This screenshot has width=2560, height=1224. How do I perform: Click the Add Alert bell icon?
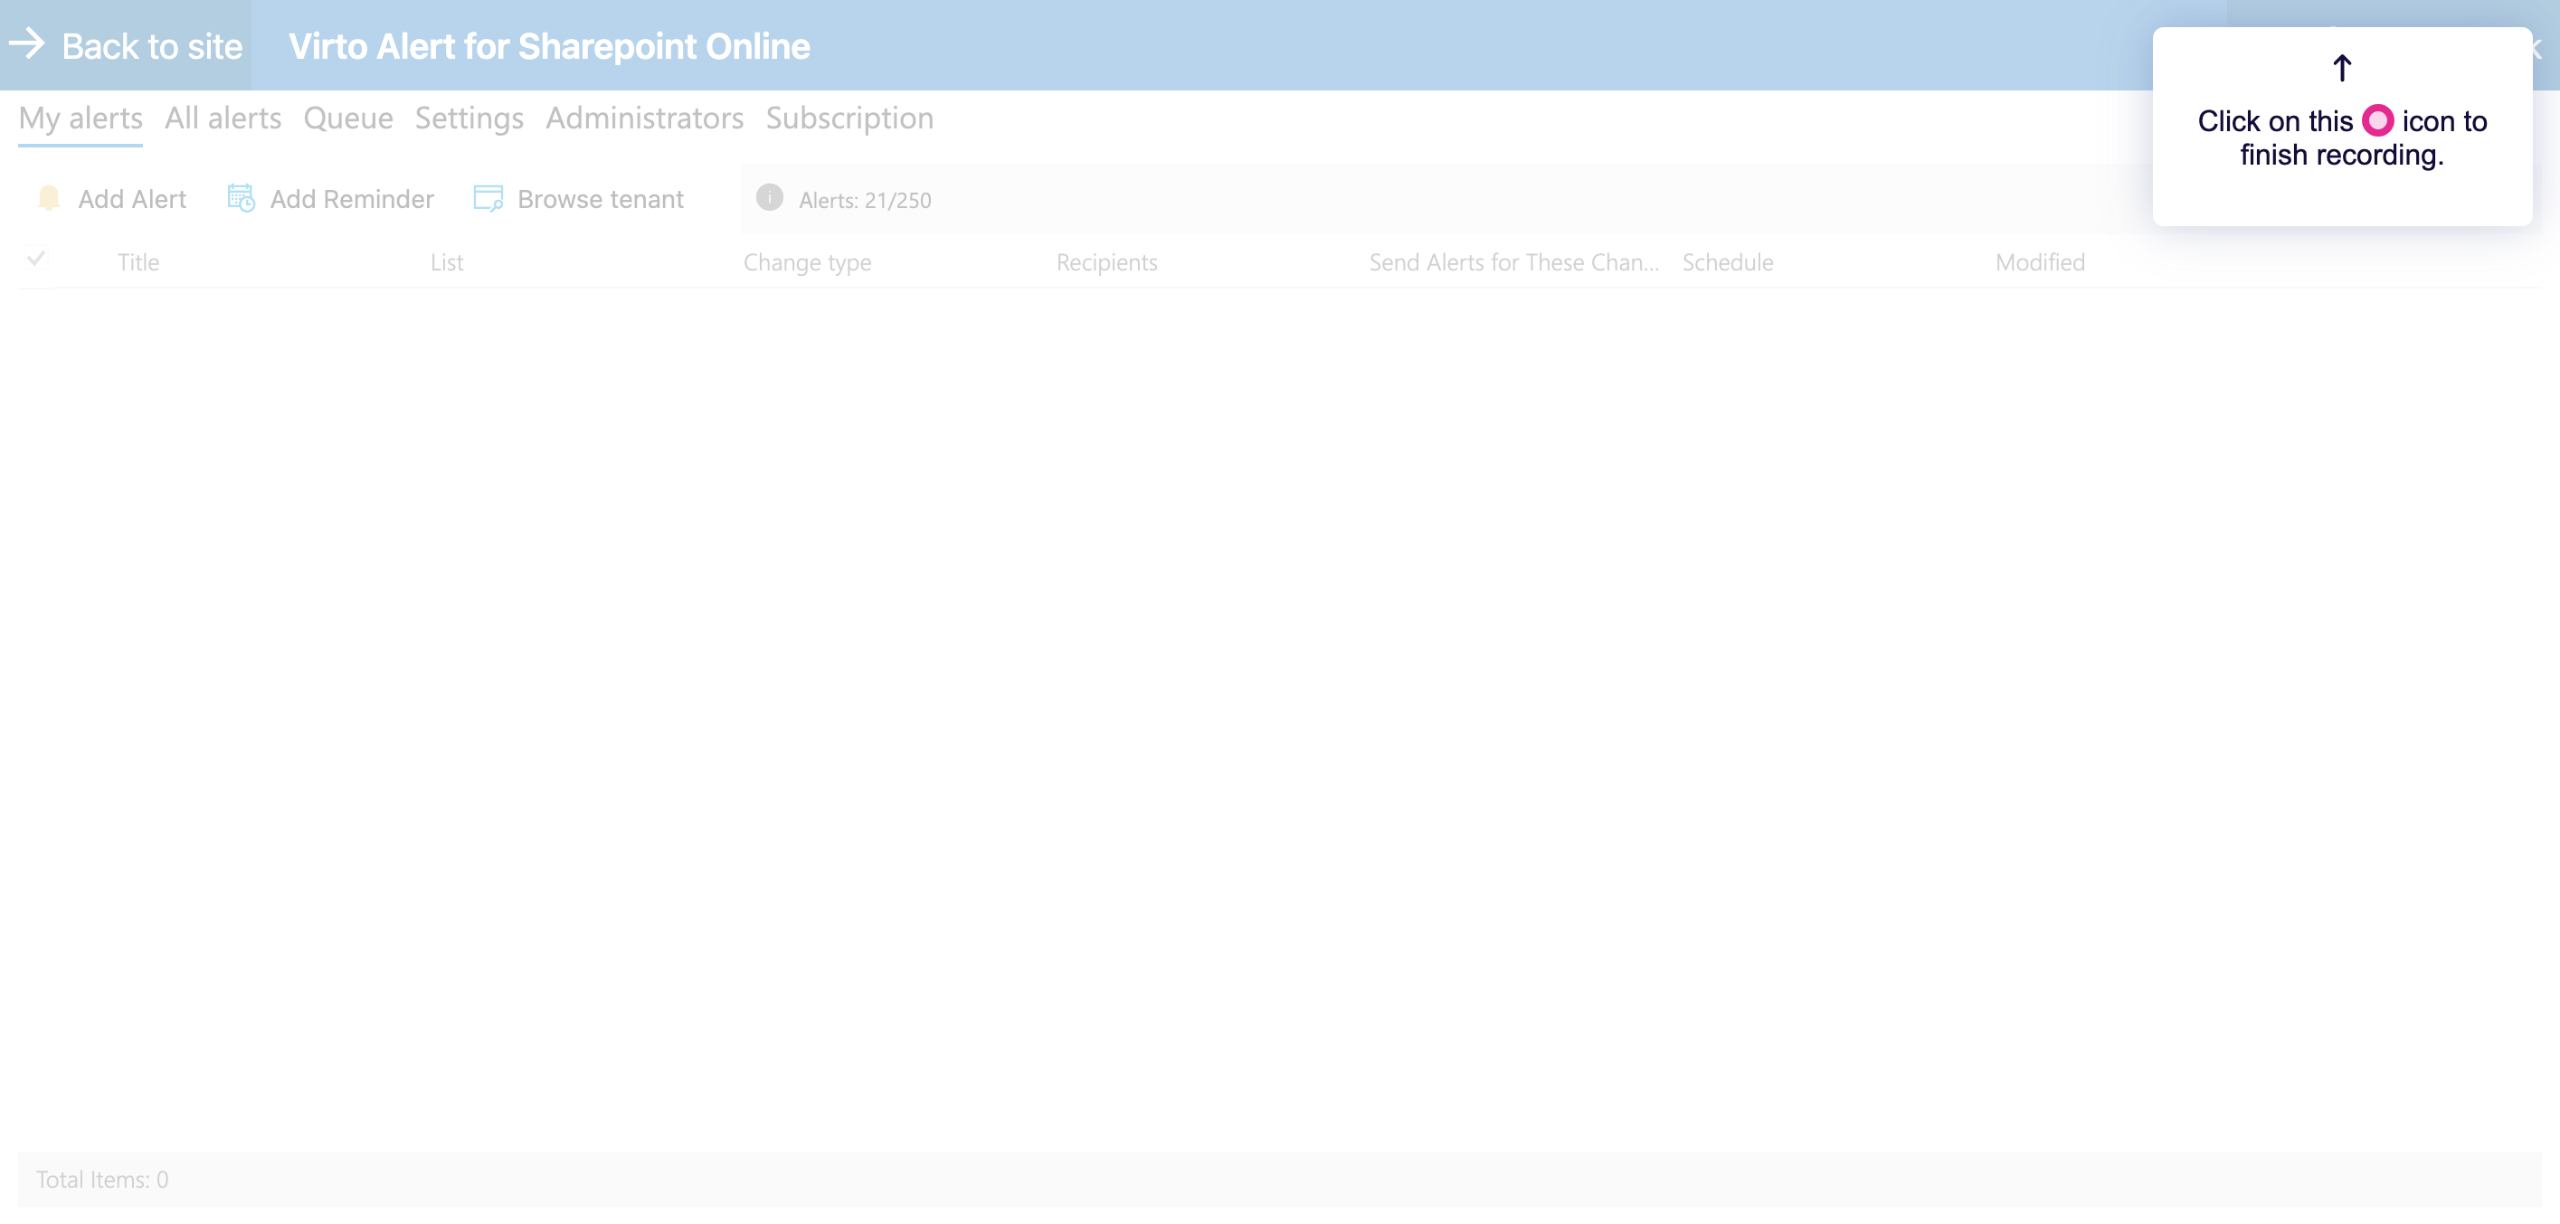48,198
